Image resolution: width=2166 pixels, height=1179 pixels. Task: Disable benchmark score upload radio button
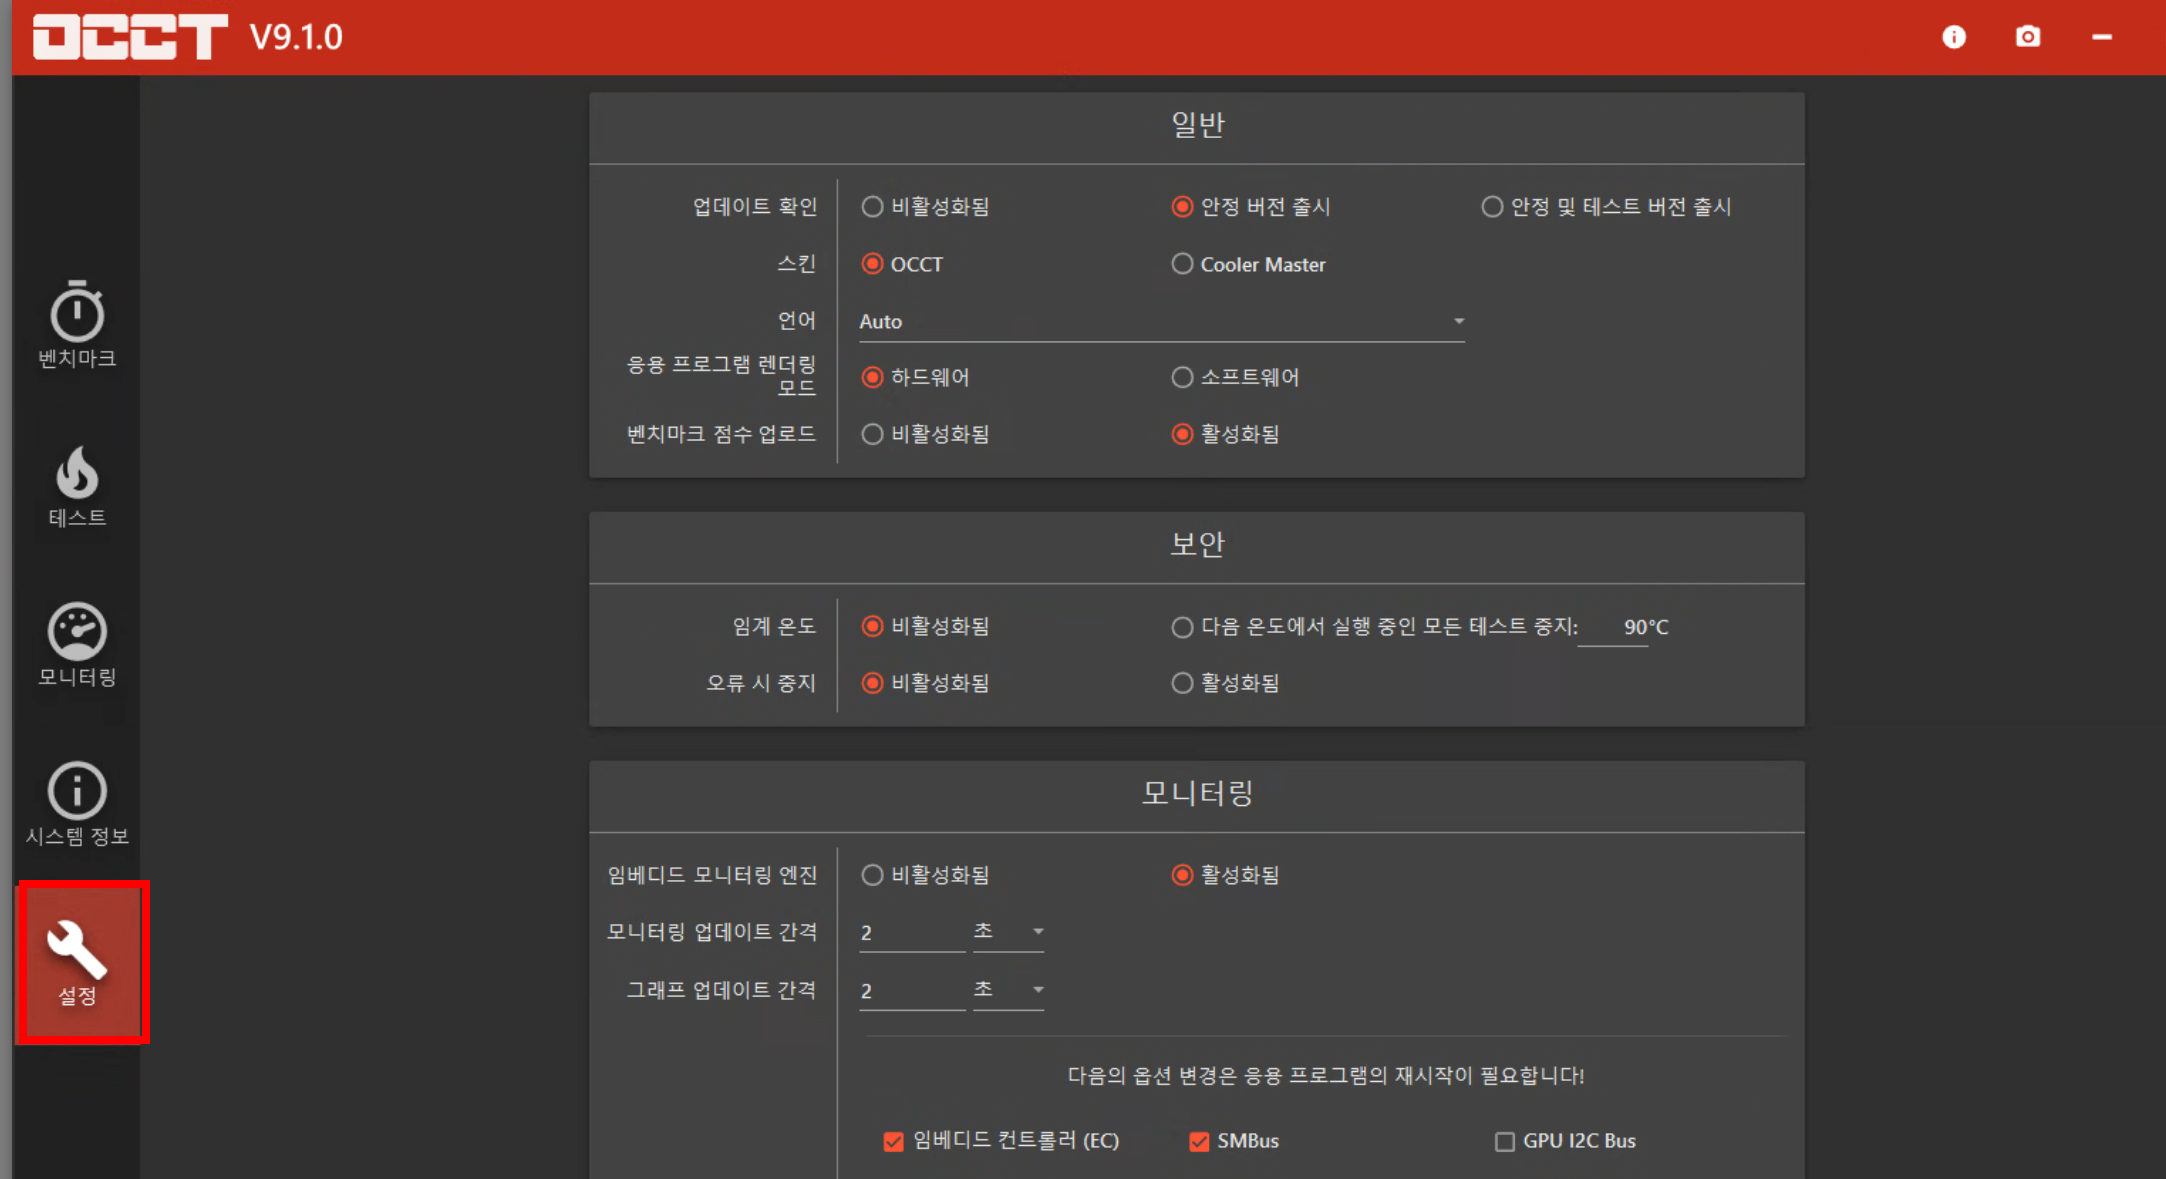click(x=872, y=434)
